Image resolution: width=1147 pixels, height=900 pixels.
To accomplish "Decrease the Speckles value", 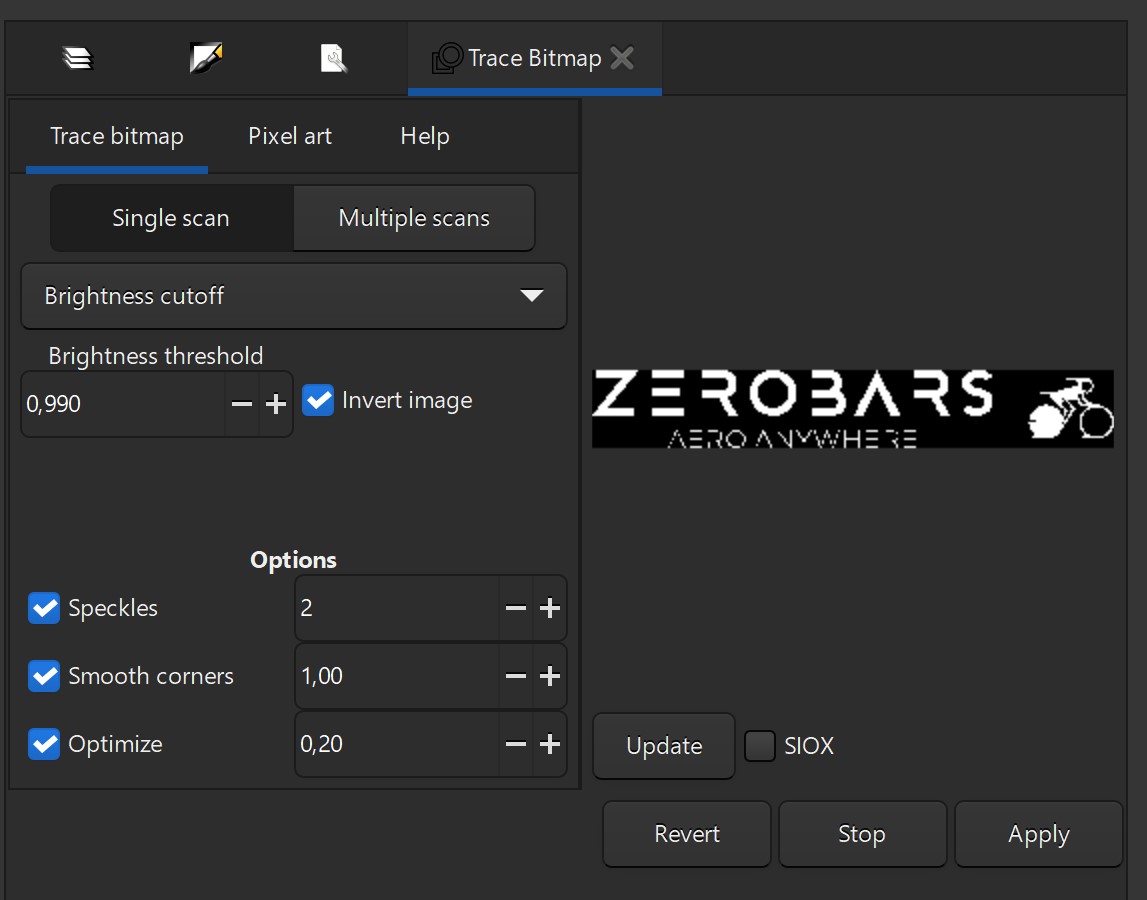I will tap(516, 608).
